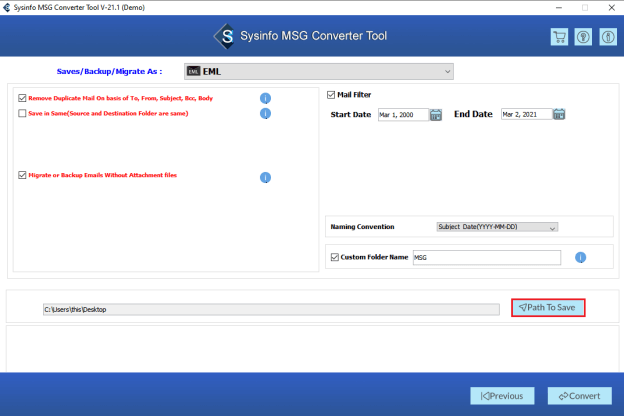Toggle Migrate Emails Without Attachment checkbox
The width and height of the screenshot is (624, 416).
22,175
